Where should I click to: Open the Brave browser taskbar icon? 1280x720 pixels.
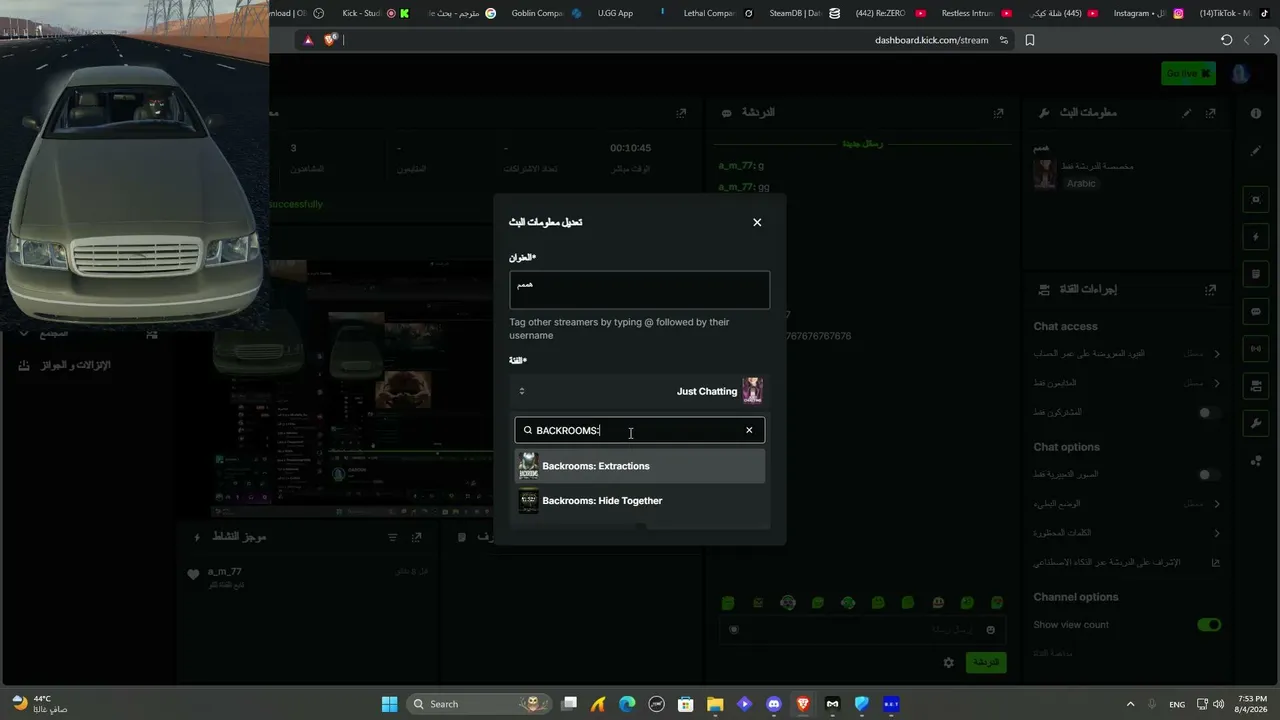(x=803, y=704)
